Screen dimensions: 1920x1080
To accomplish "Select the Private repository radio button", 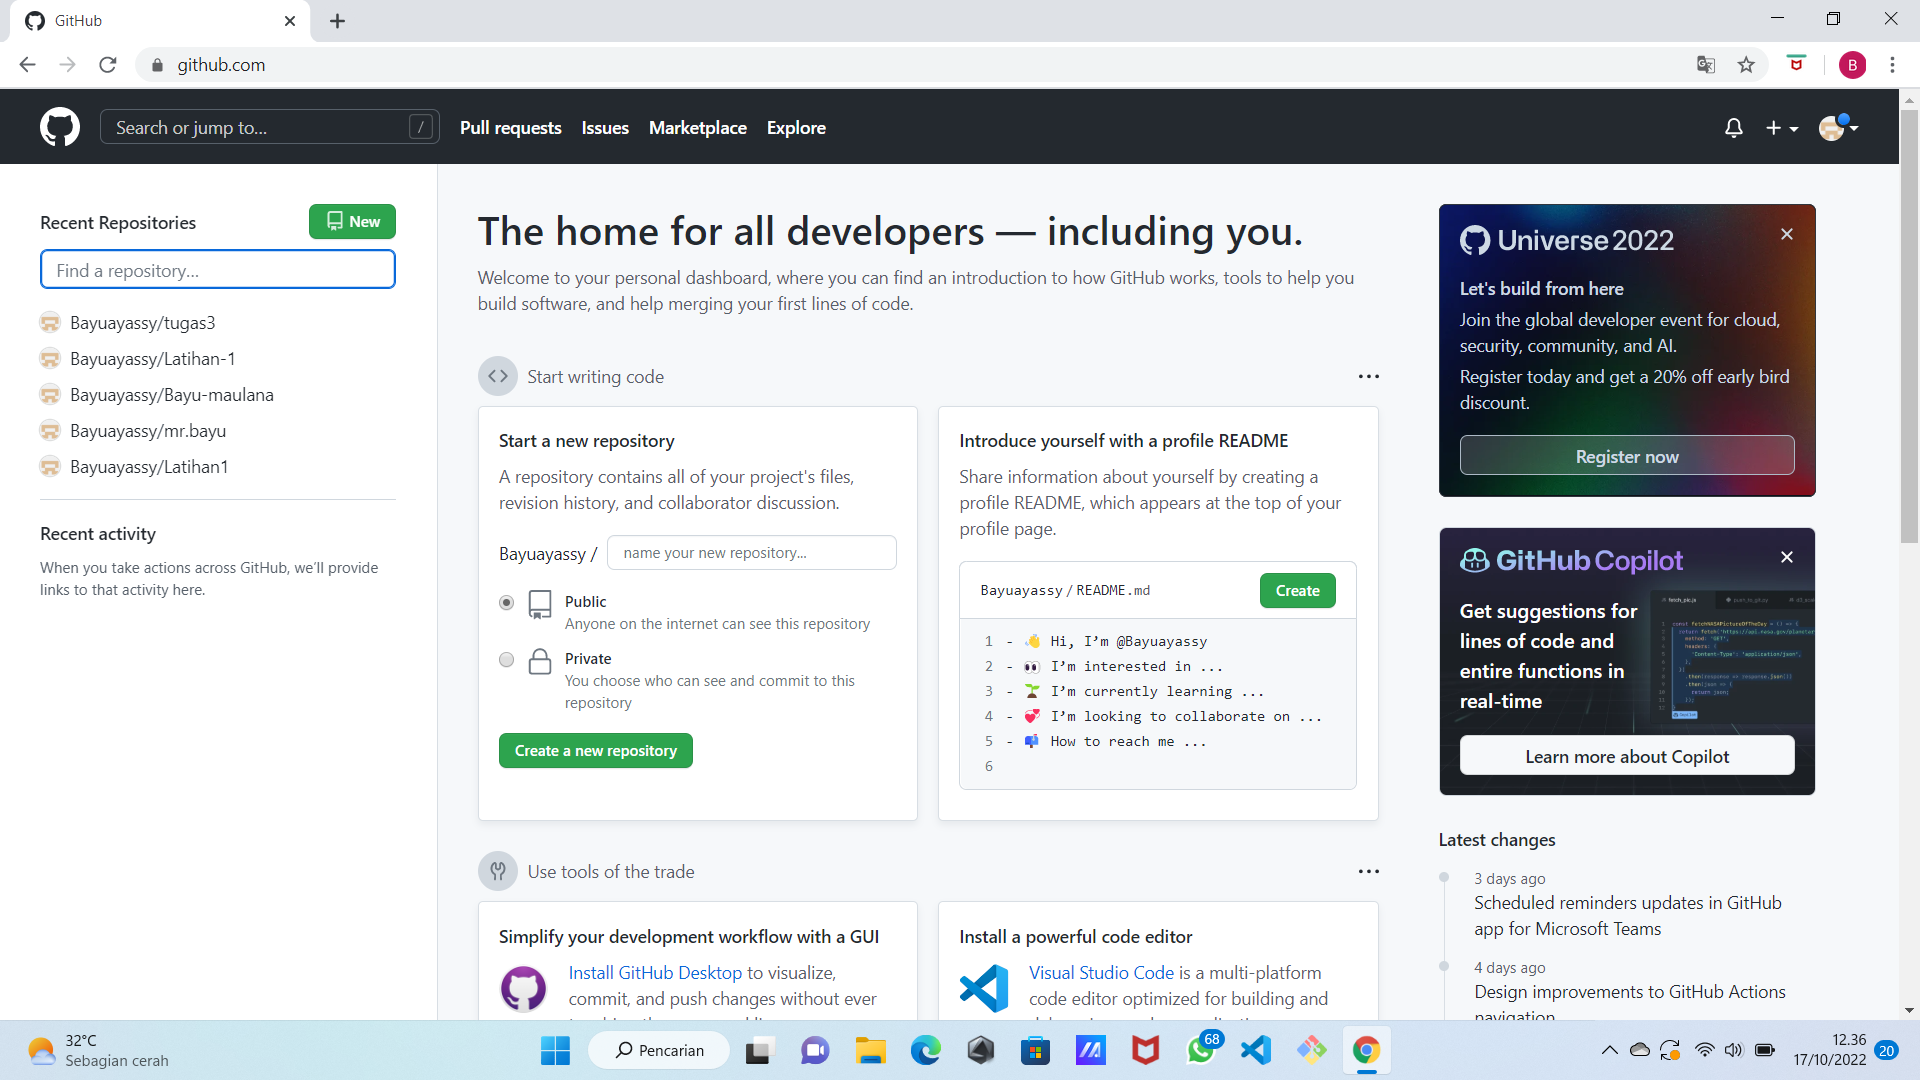I will click(x=506, y=660).
